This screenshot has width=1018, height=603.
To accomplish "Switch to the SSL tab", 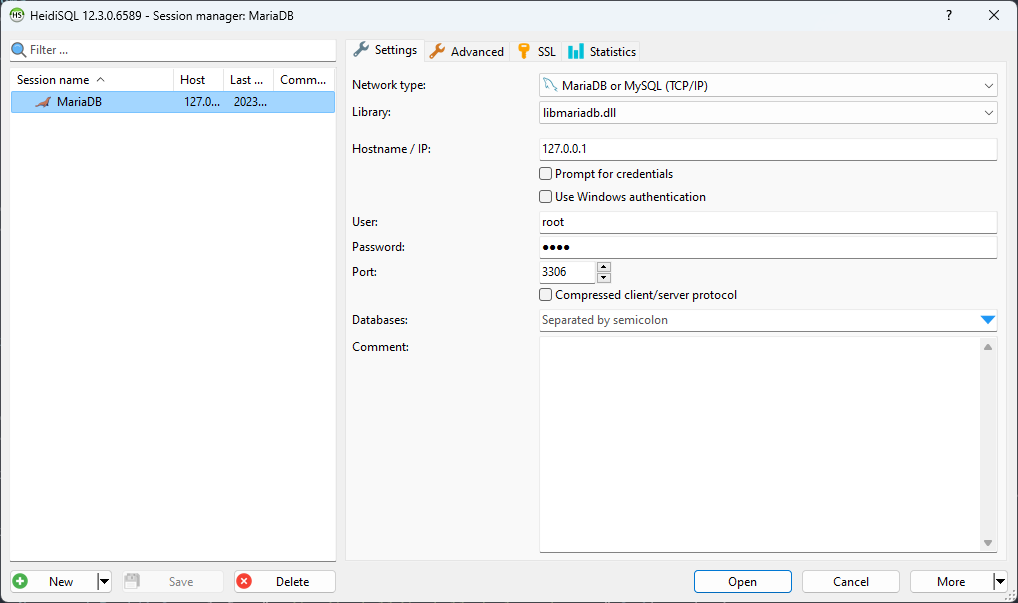I will pos(536,51).
